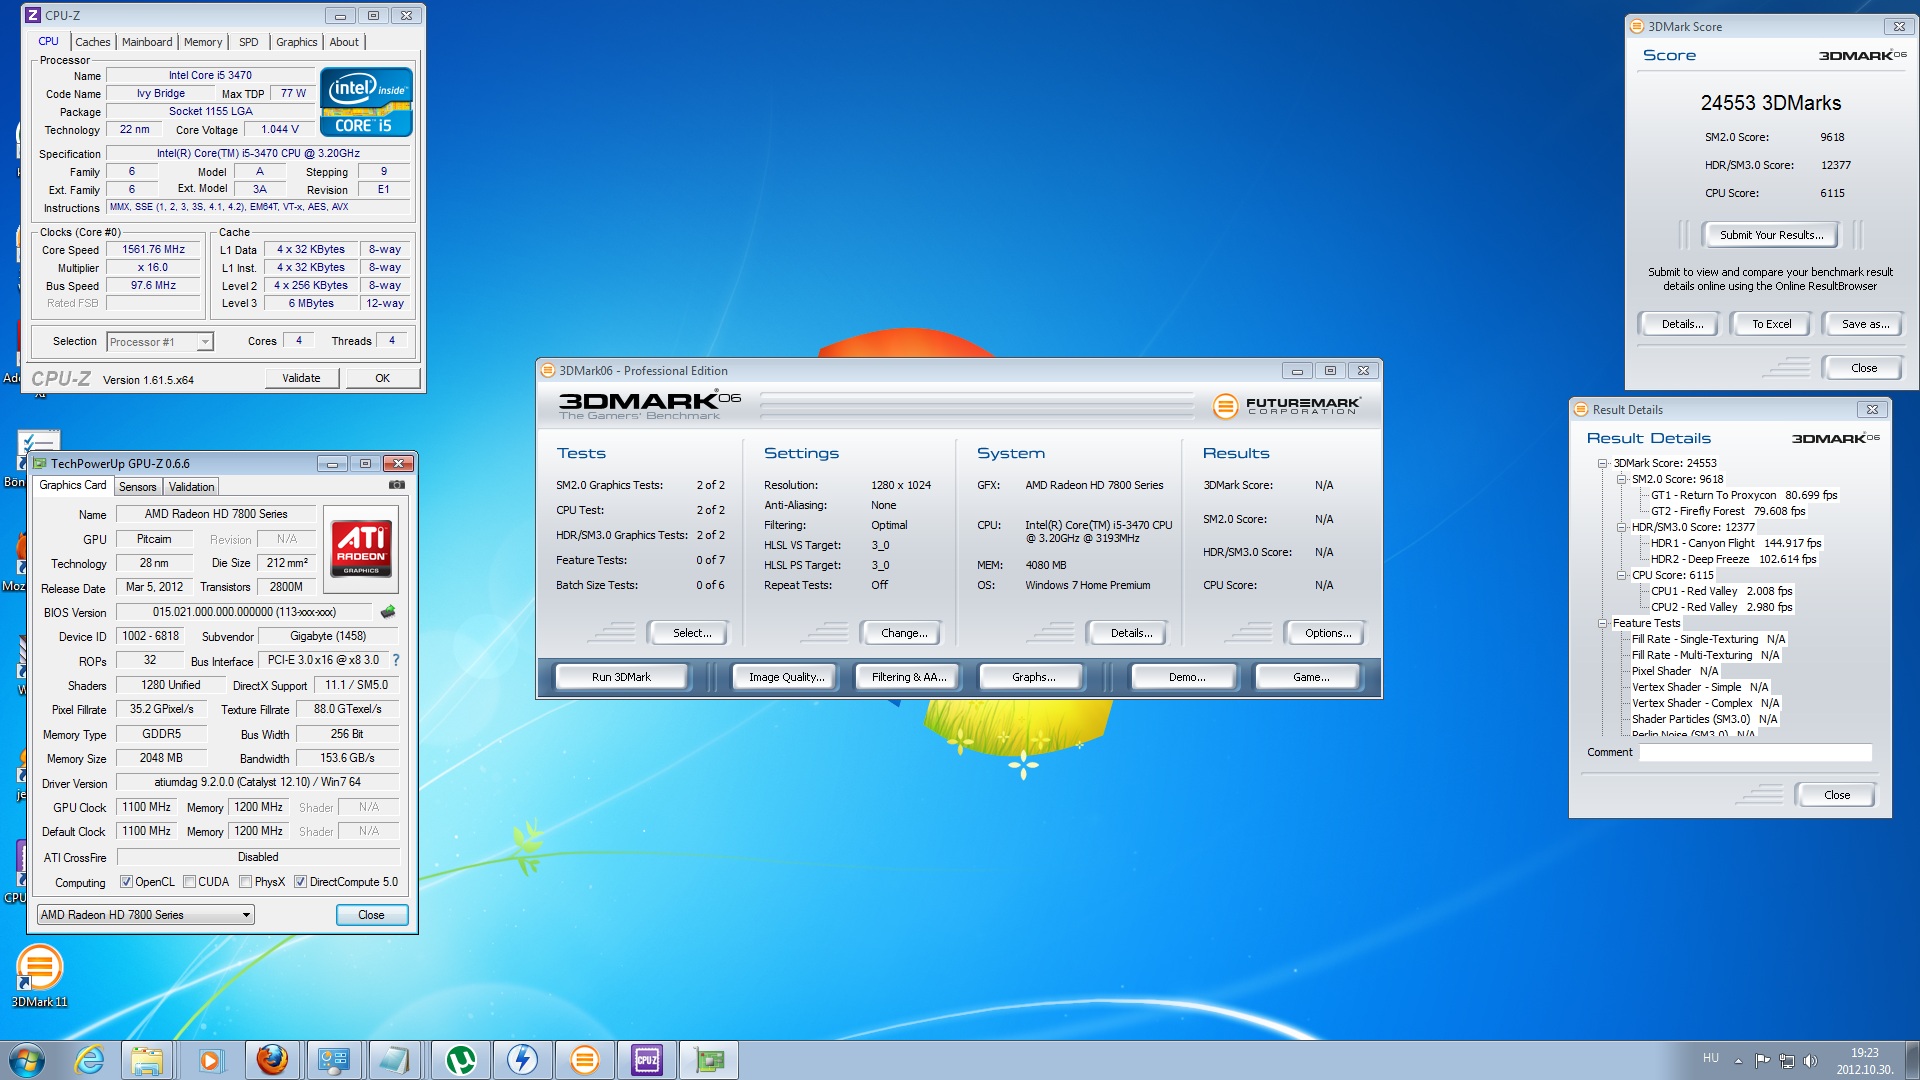This screenshot has height=1080, width=1920.
Task: Switch to the CPU-Z Memory tab
Action: 203,42
